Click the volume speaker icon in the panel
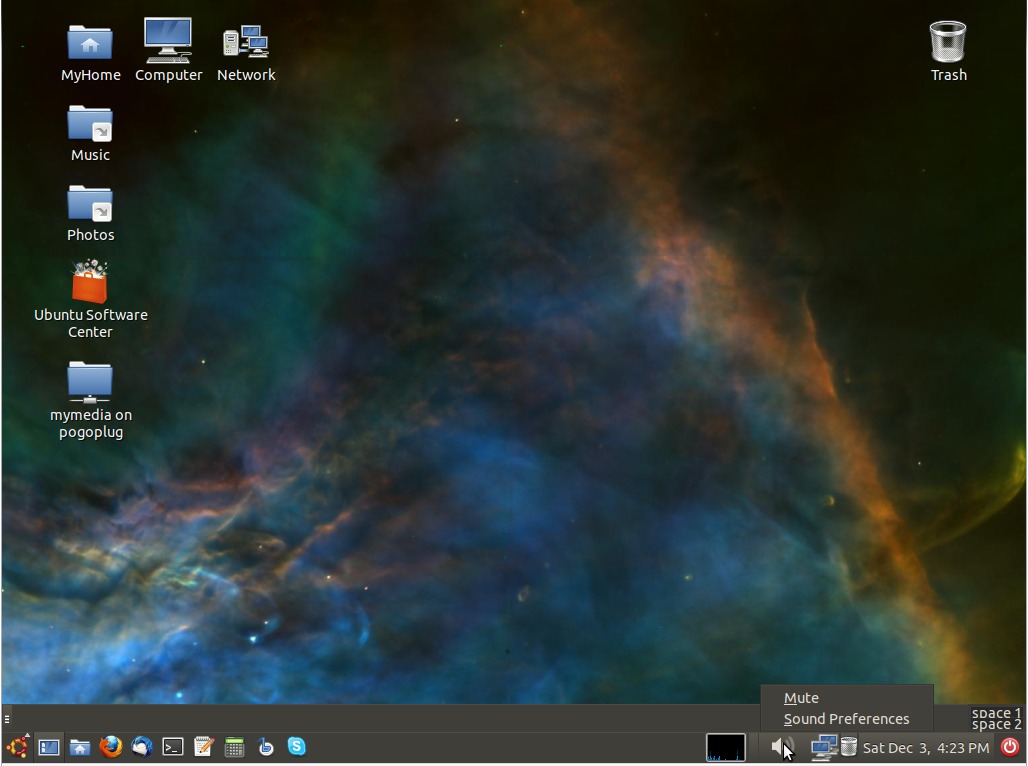Viewport: 1028px width, 766px height. pos(781,746)
